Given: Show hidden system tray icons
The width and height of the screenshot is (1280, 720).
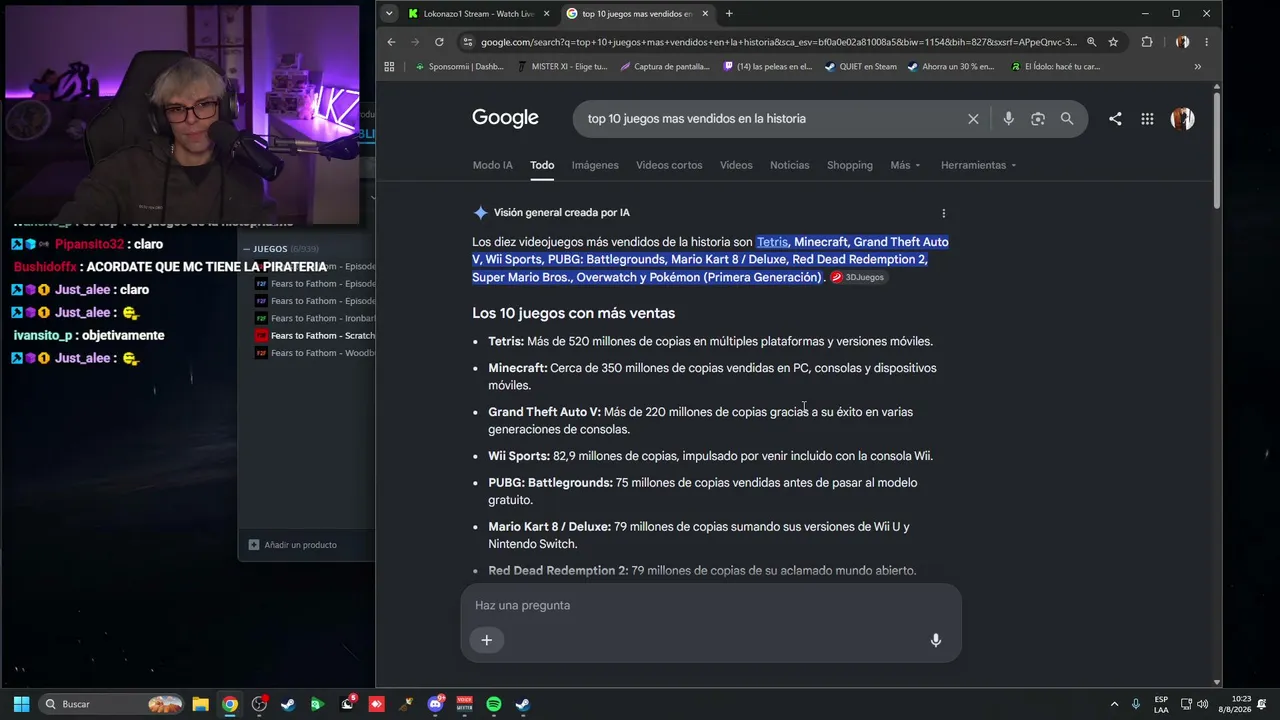Looking at the screenshot, I should pyautogui.click(x=1114, y=704).
